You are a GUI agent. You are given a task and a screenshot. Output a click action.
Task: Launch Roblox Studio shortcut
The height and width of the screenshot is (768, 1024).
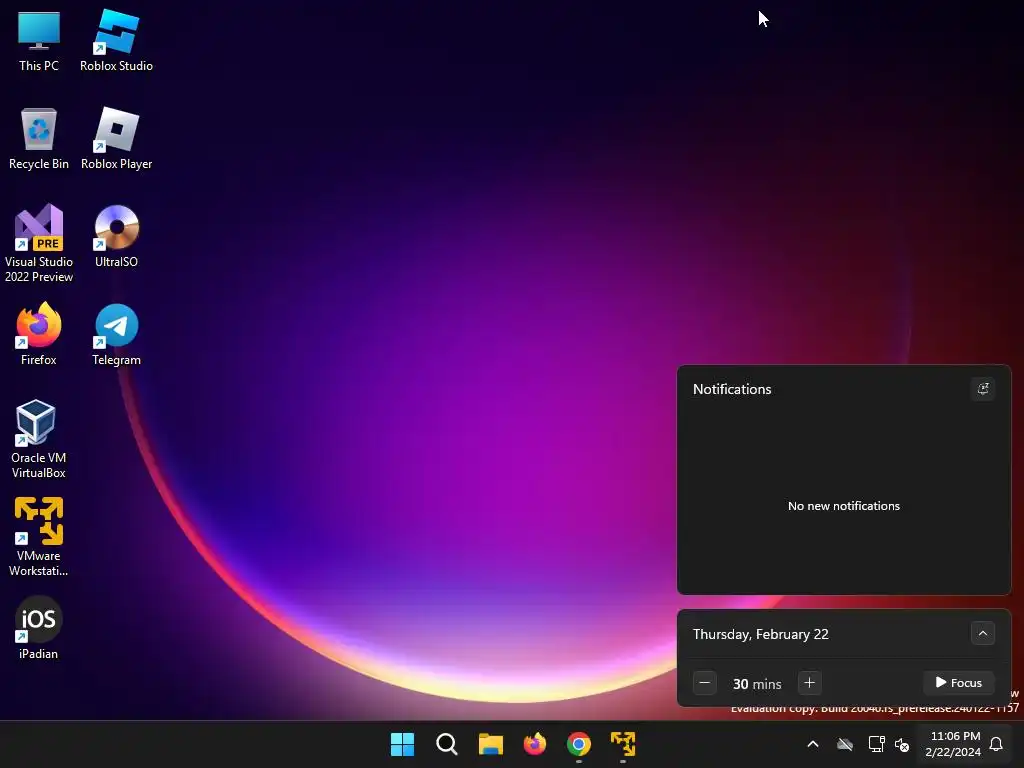point(116,40)
